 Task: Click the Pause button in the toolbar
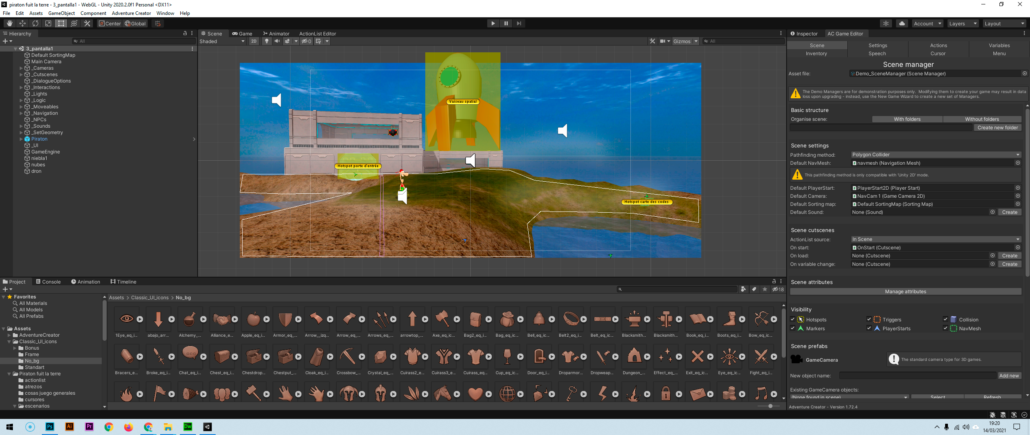pos(506,22)
